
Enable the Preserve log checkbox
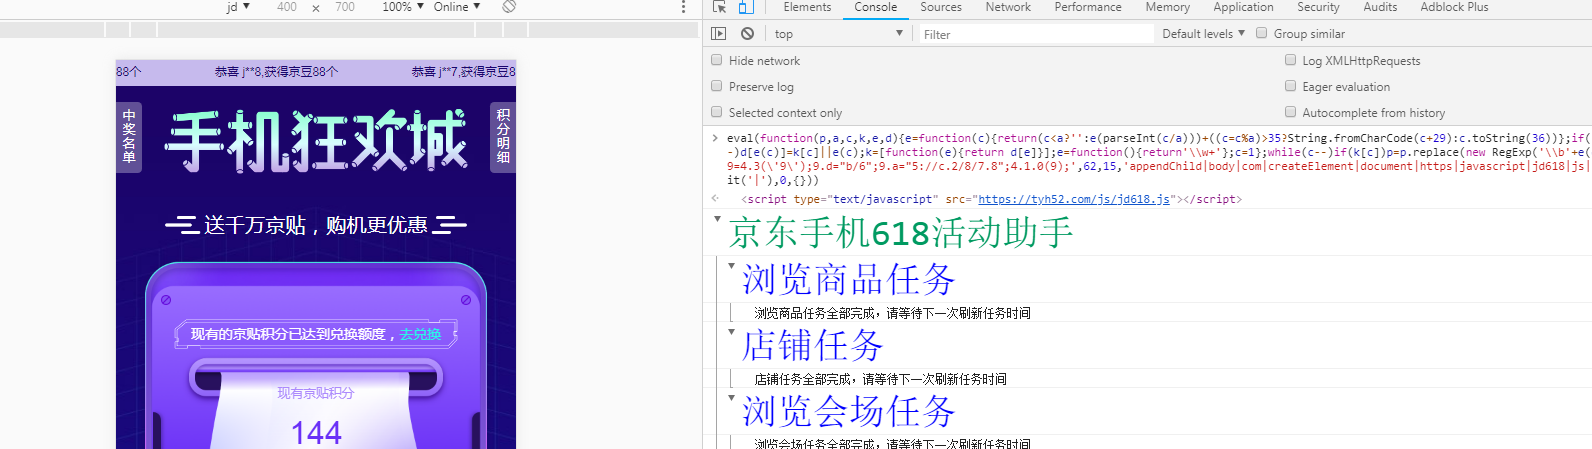(716, 86)
